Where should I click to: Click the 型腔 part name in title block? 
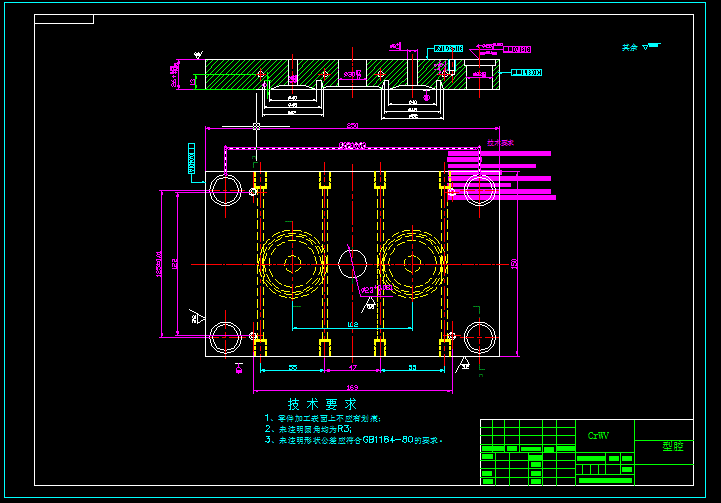click(x=673, y=446)
